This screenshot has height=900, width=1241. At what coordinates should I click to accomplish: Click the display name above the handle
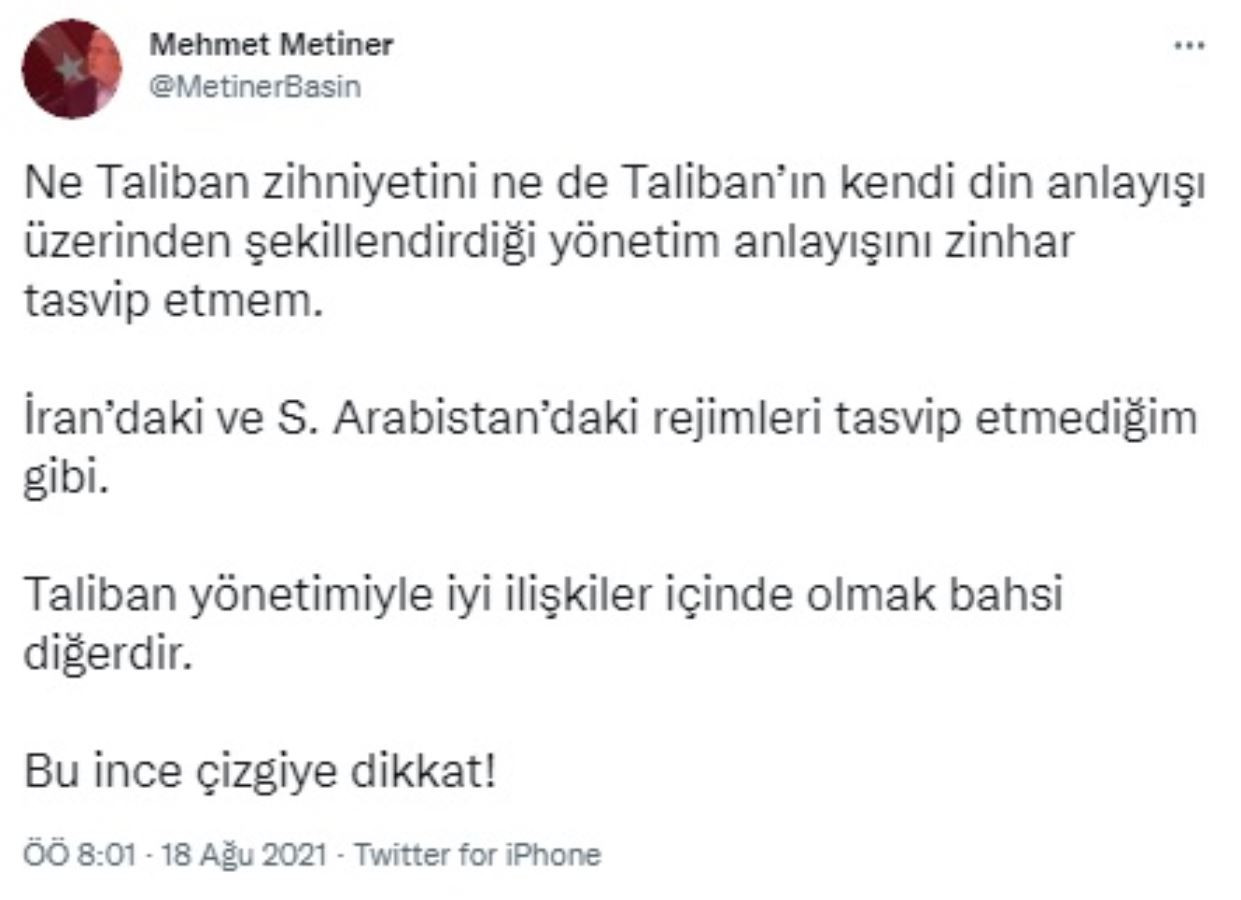coord(270,44)
